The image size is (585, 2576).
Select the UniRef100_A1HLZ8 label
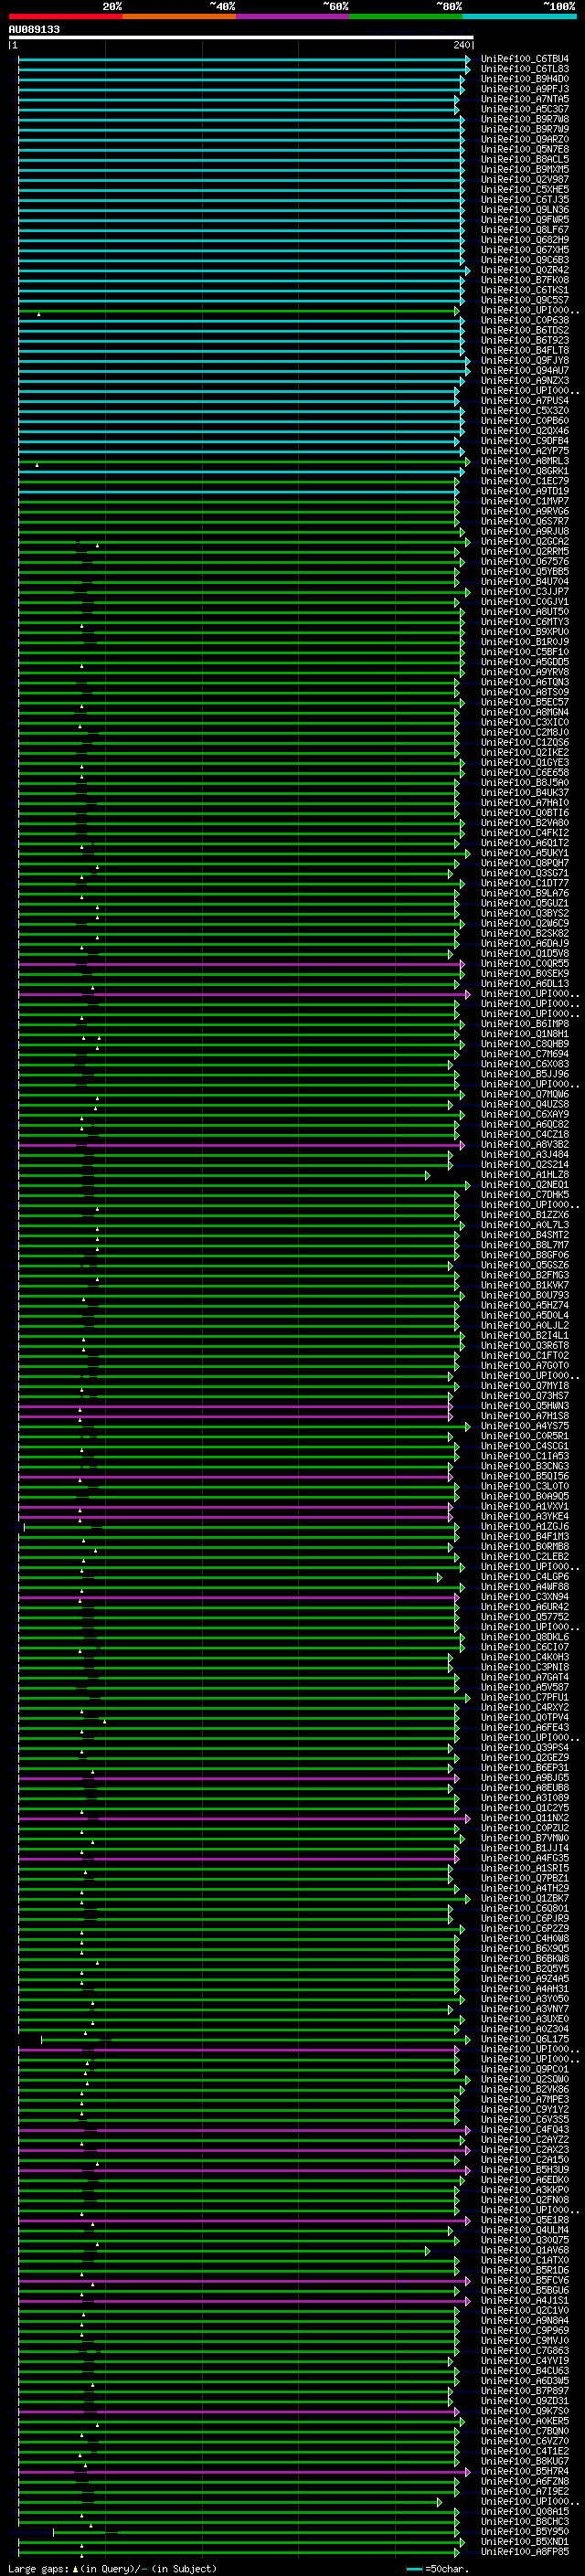(x=524, y=1175)
